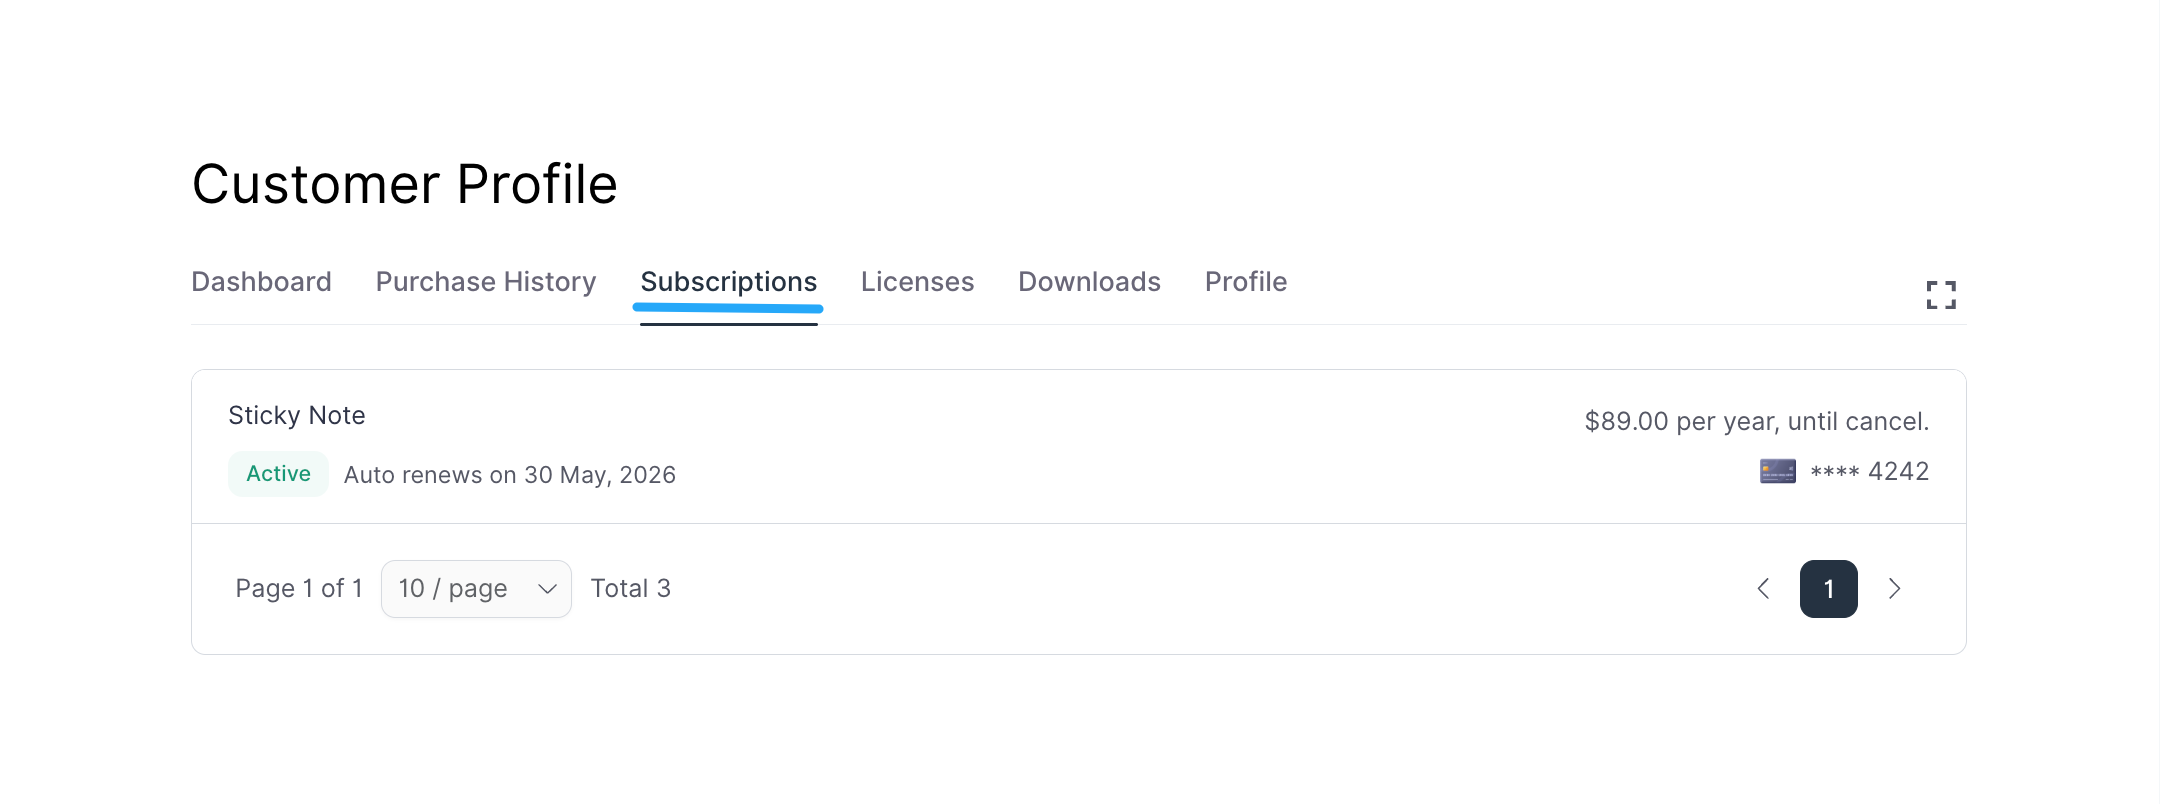Click the $89.00 per year price
The height and width of the screenshot is (804, 2160).
[1756, 421]
